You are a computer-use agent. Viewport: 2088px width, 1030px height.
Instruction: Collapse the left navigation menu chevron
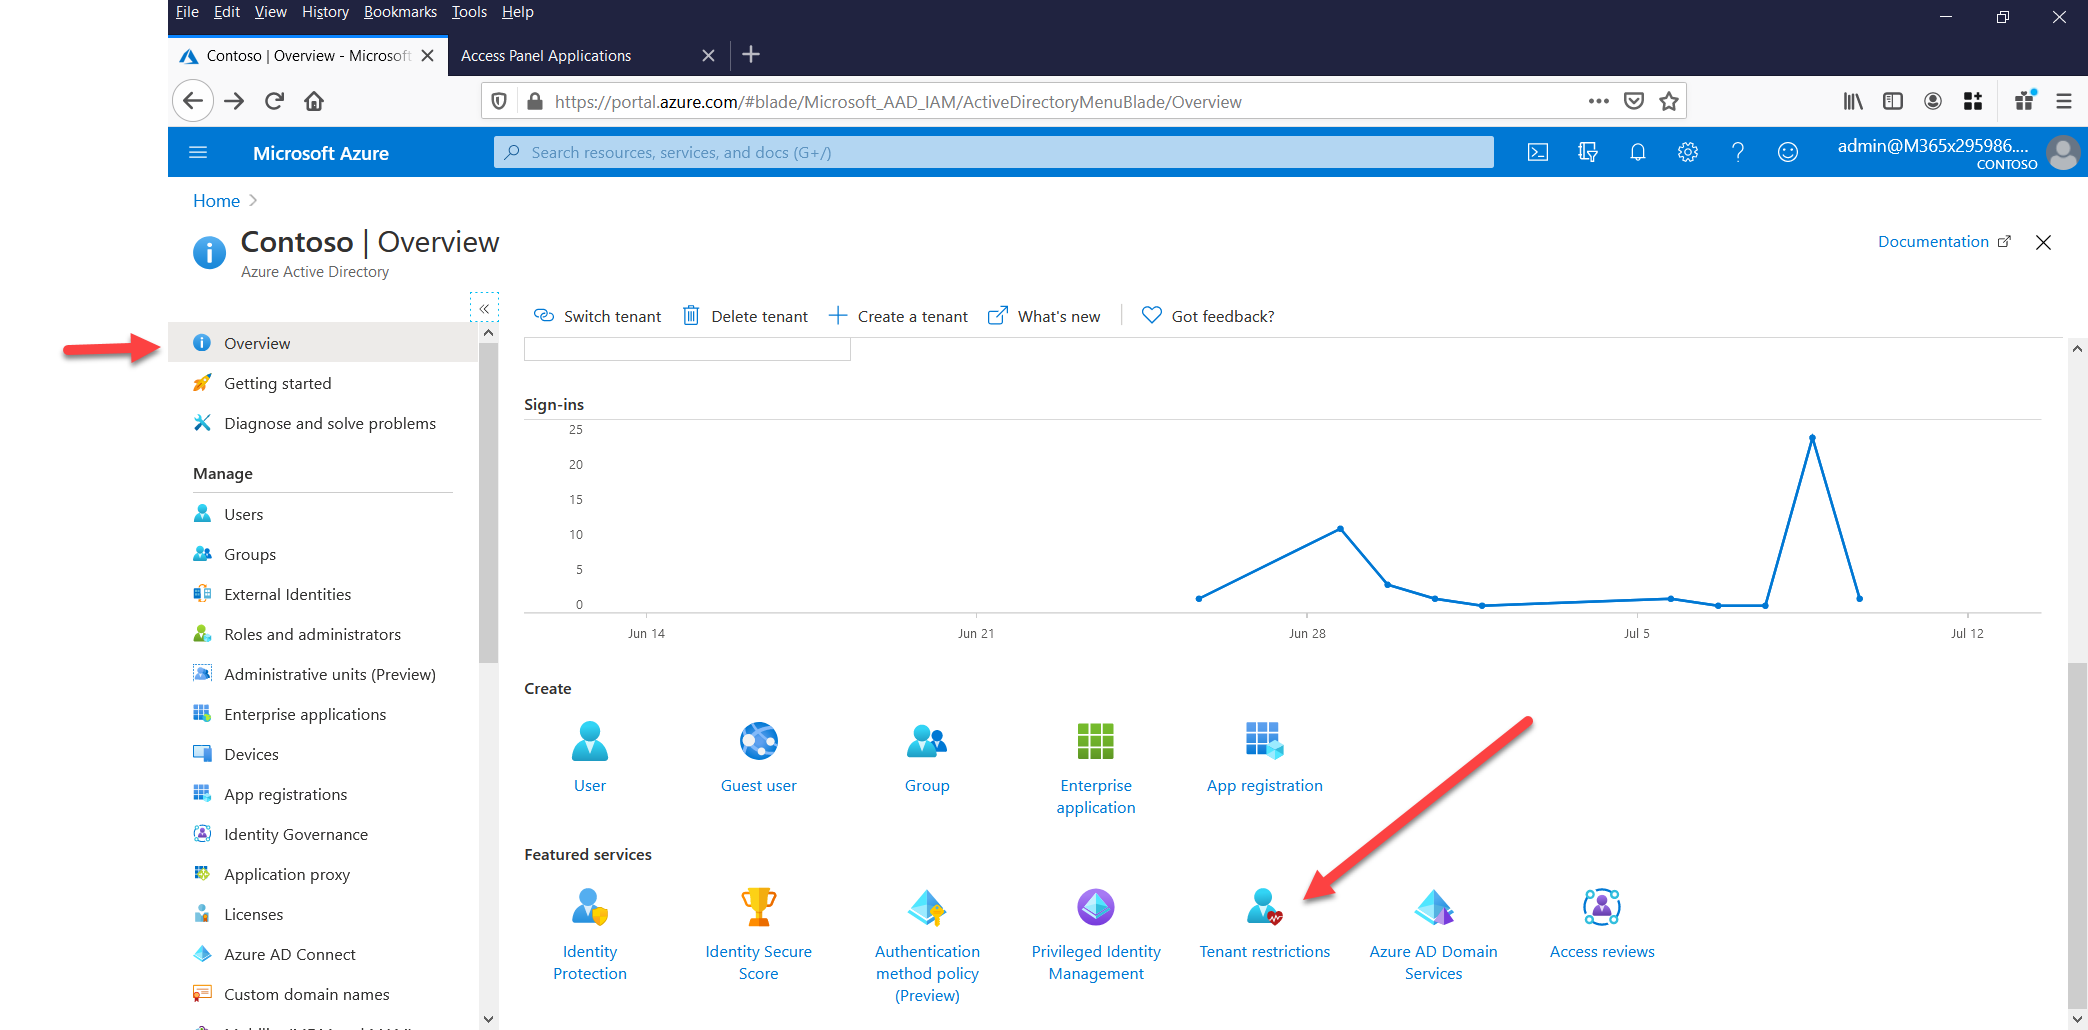(x=484, y=308)
